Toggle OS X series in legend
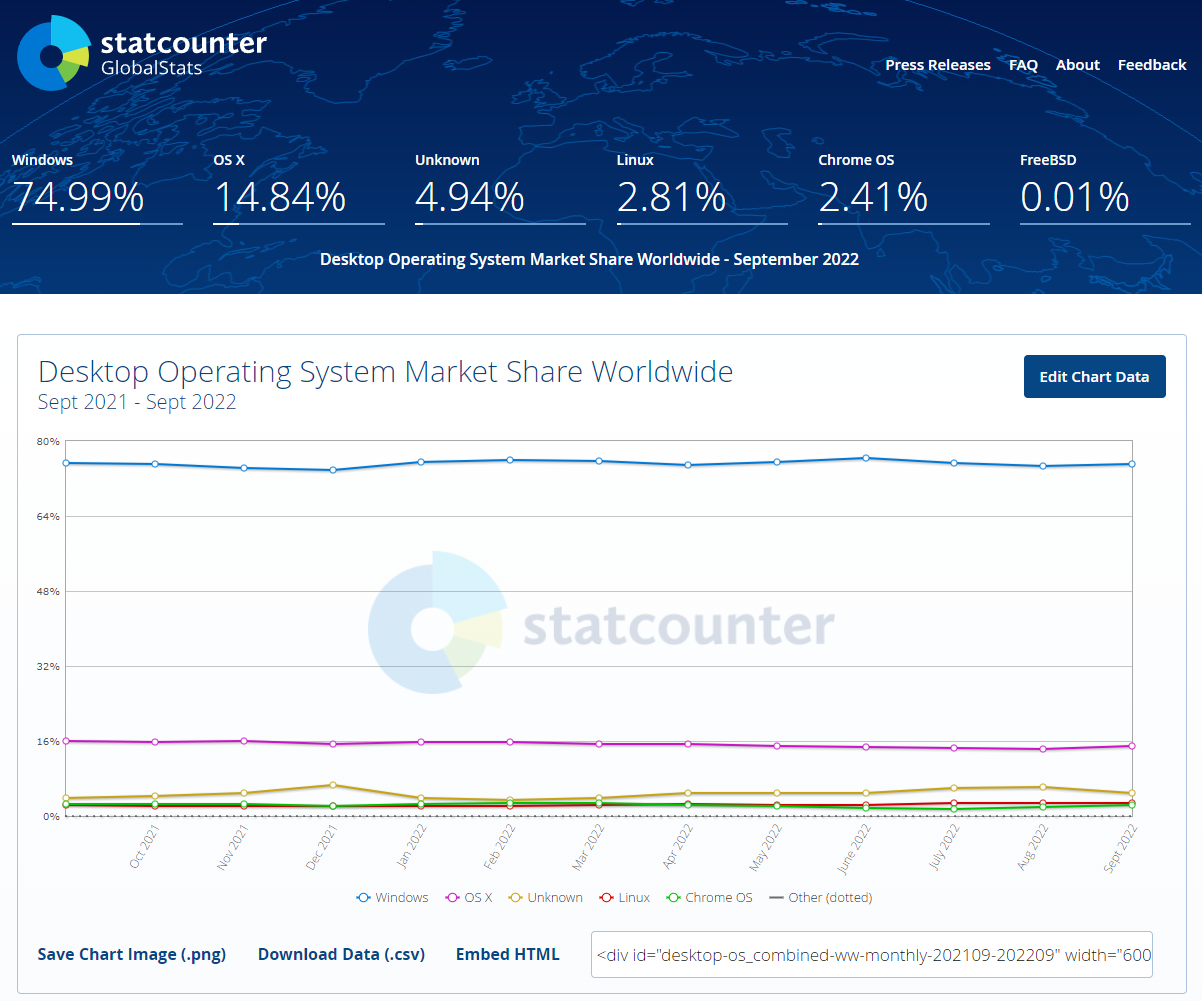1202x1001 pixels. point(469,897)
